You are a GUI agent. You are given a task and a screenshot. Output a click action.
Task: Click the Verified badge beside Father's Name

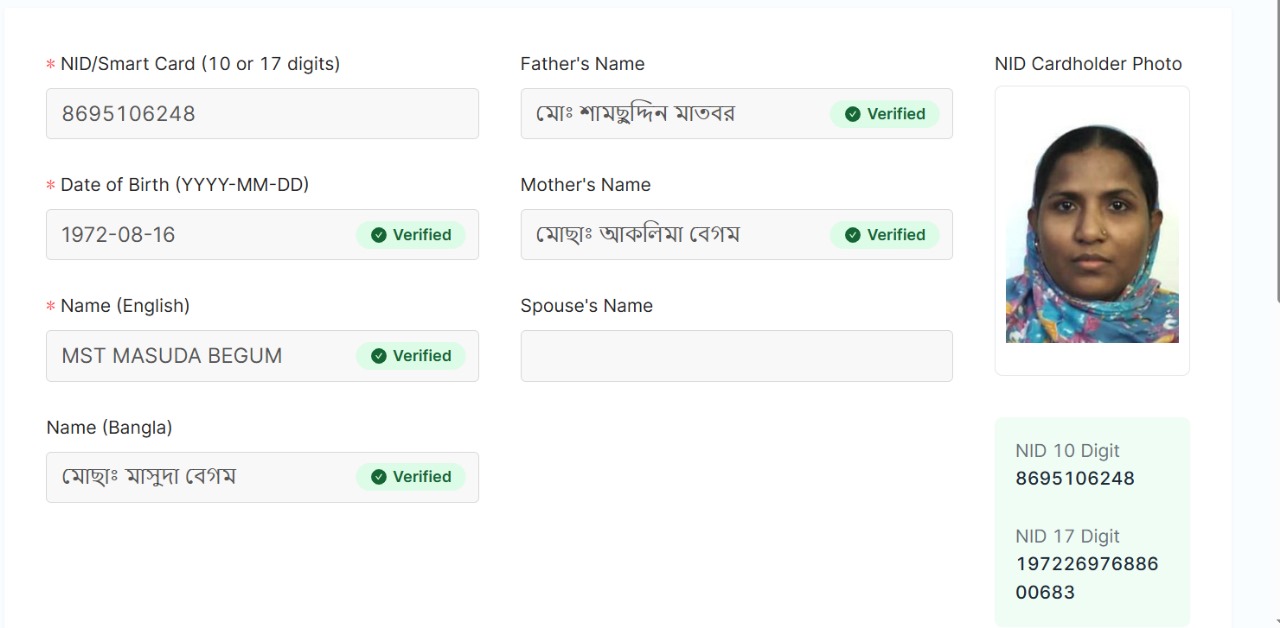885,114
